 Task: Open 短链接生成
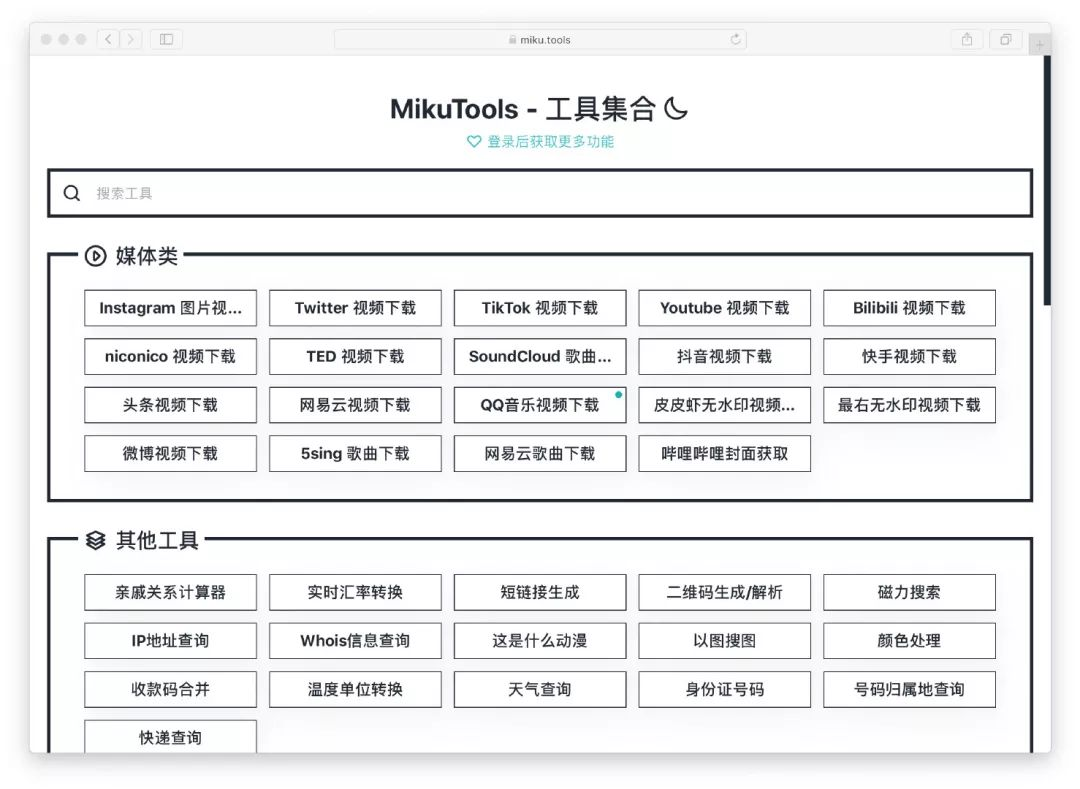539,592
